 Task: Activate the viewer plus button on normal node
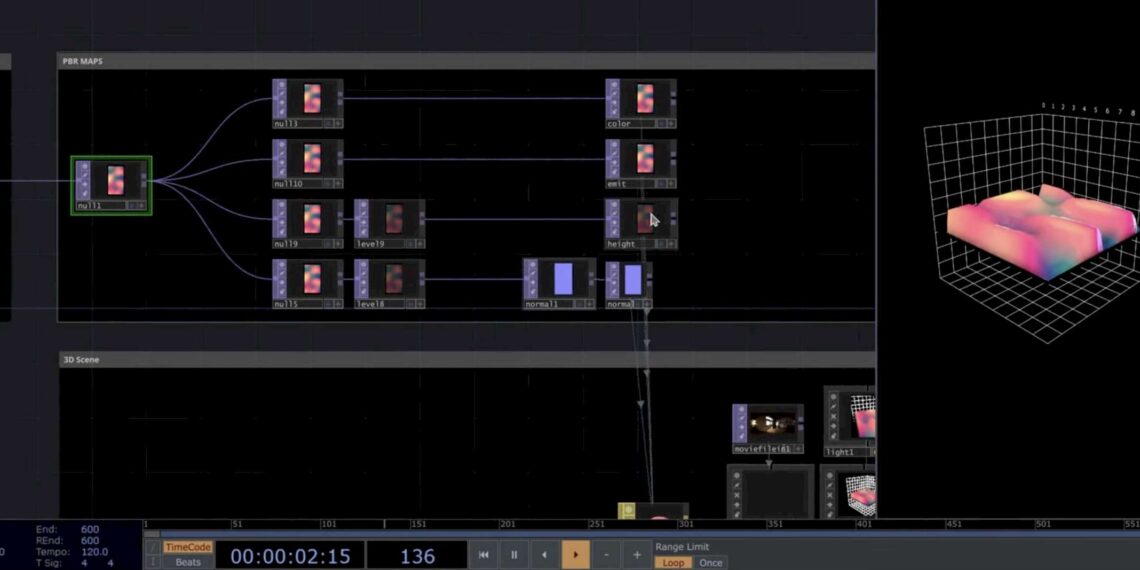click(x=647, y=305)
